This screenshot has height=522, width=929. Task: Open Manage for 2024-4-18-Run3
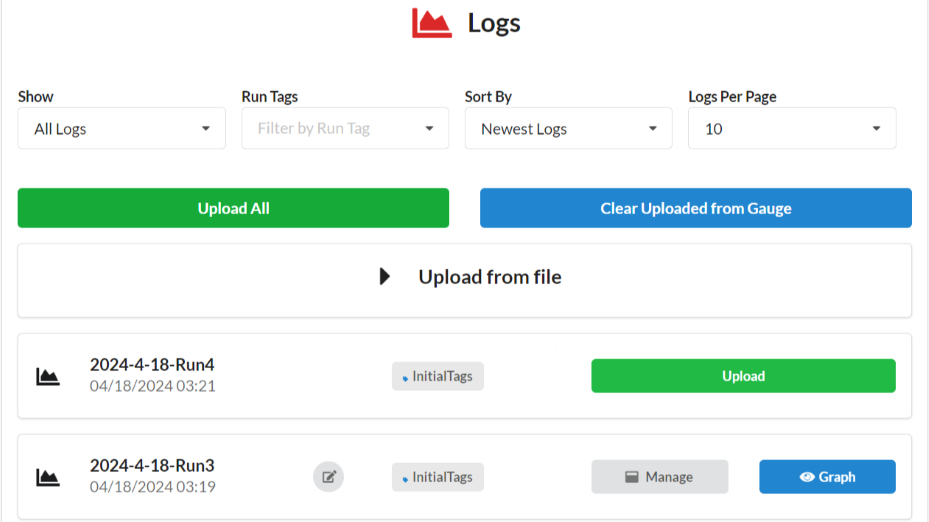pyautogui.click(x=659, y=477)
